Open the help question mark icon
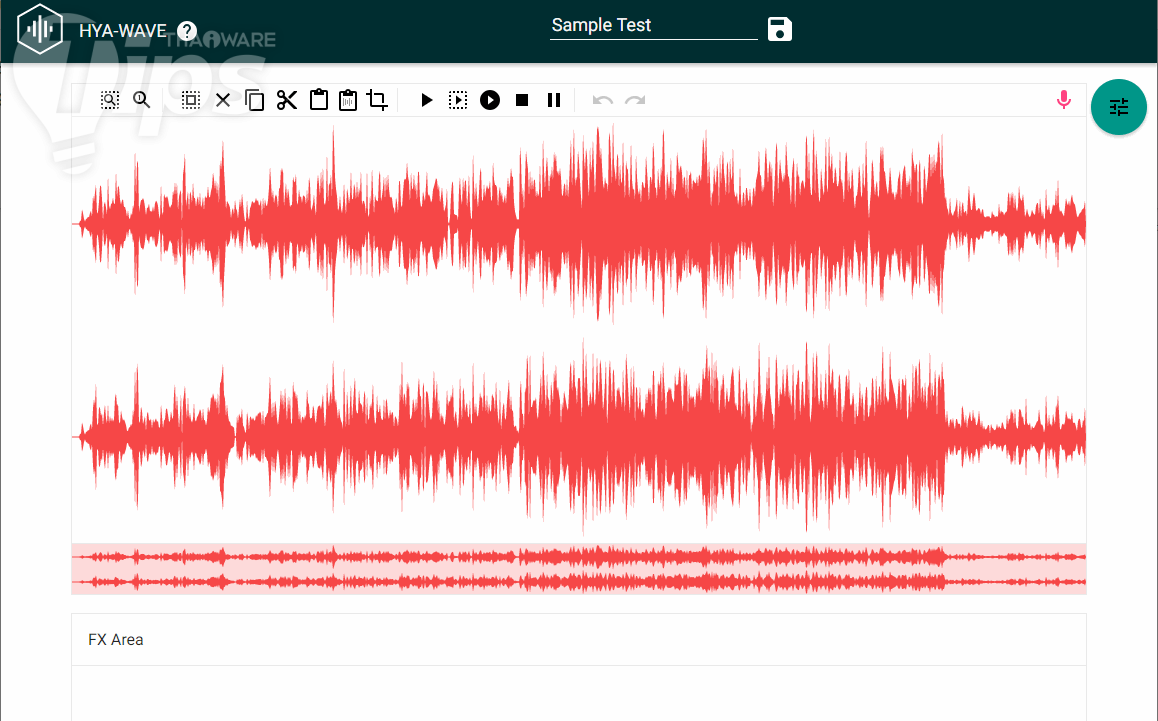This screenshot has height=721, width=1158. coord(187,30)
